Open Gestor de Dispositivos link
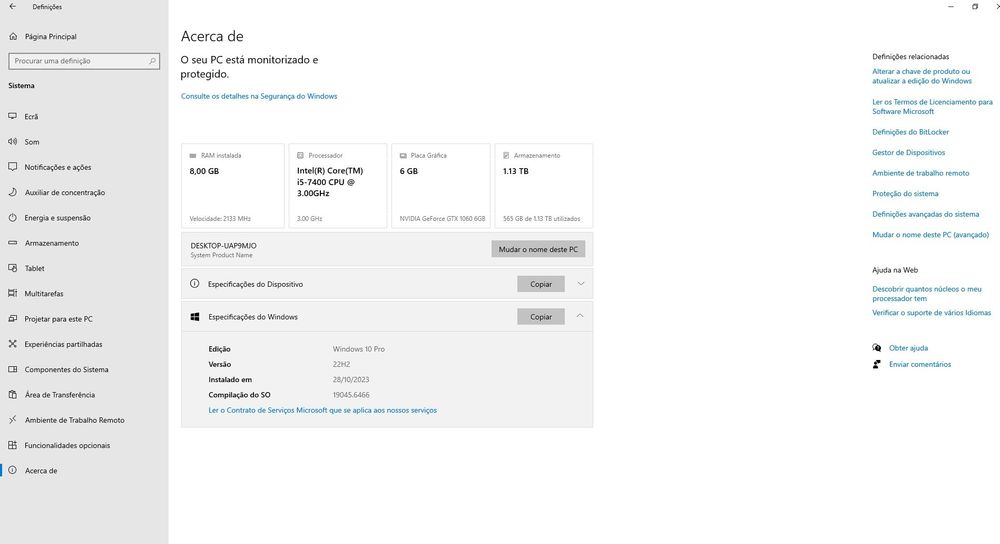Image resolution: width=1000 pixels, height=544 pixels. click(909, 152)
